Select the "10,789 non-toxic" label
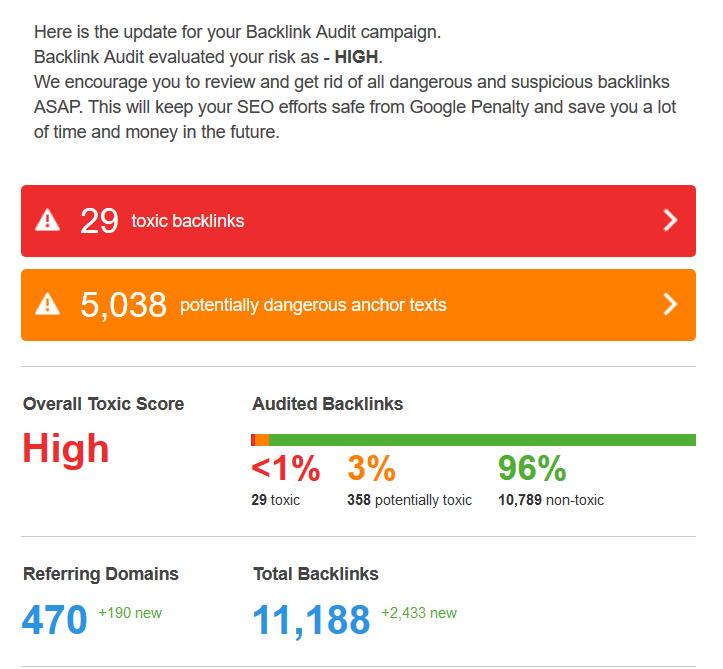723x669 pixels. pyautogui.click(x=551, y=500)
